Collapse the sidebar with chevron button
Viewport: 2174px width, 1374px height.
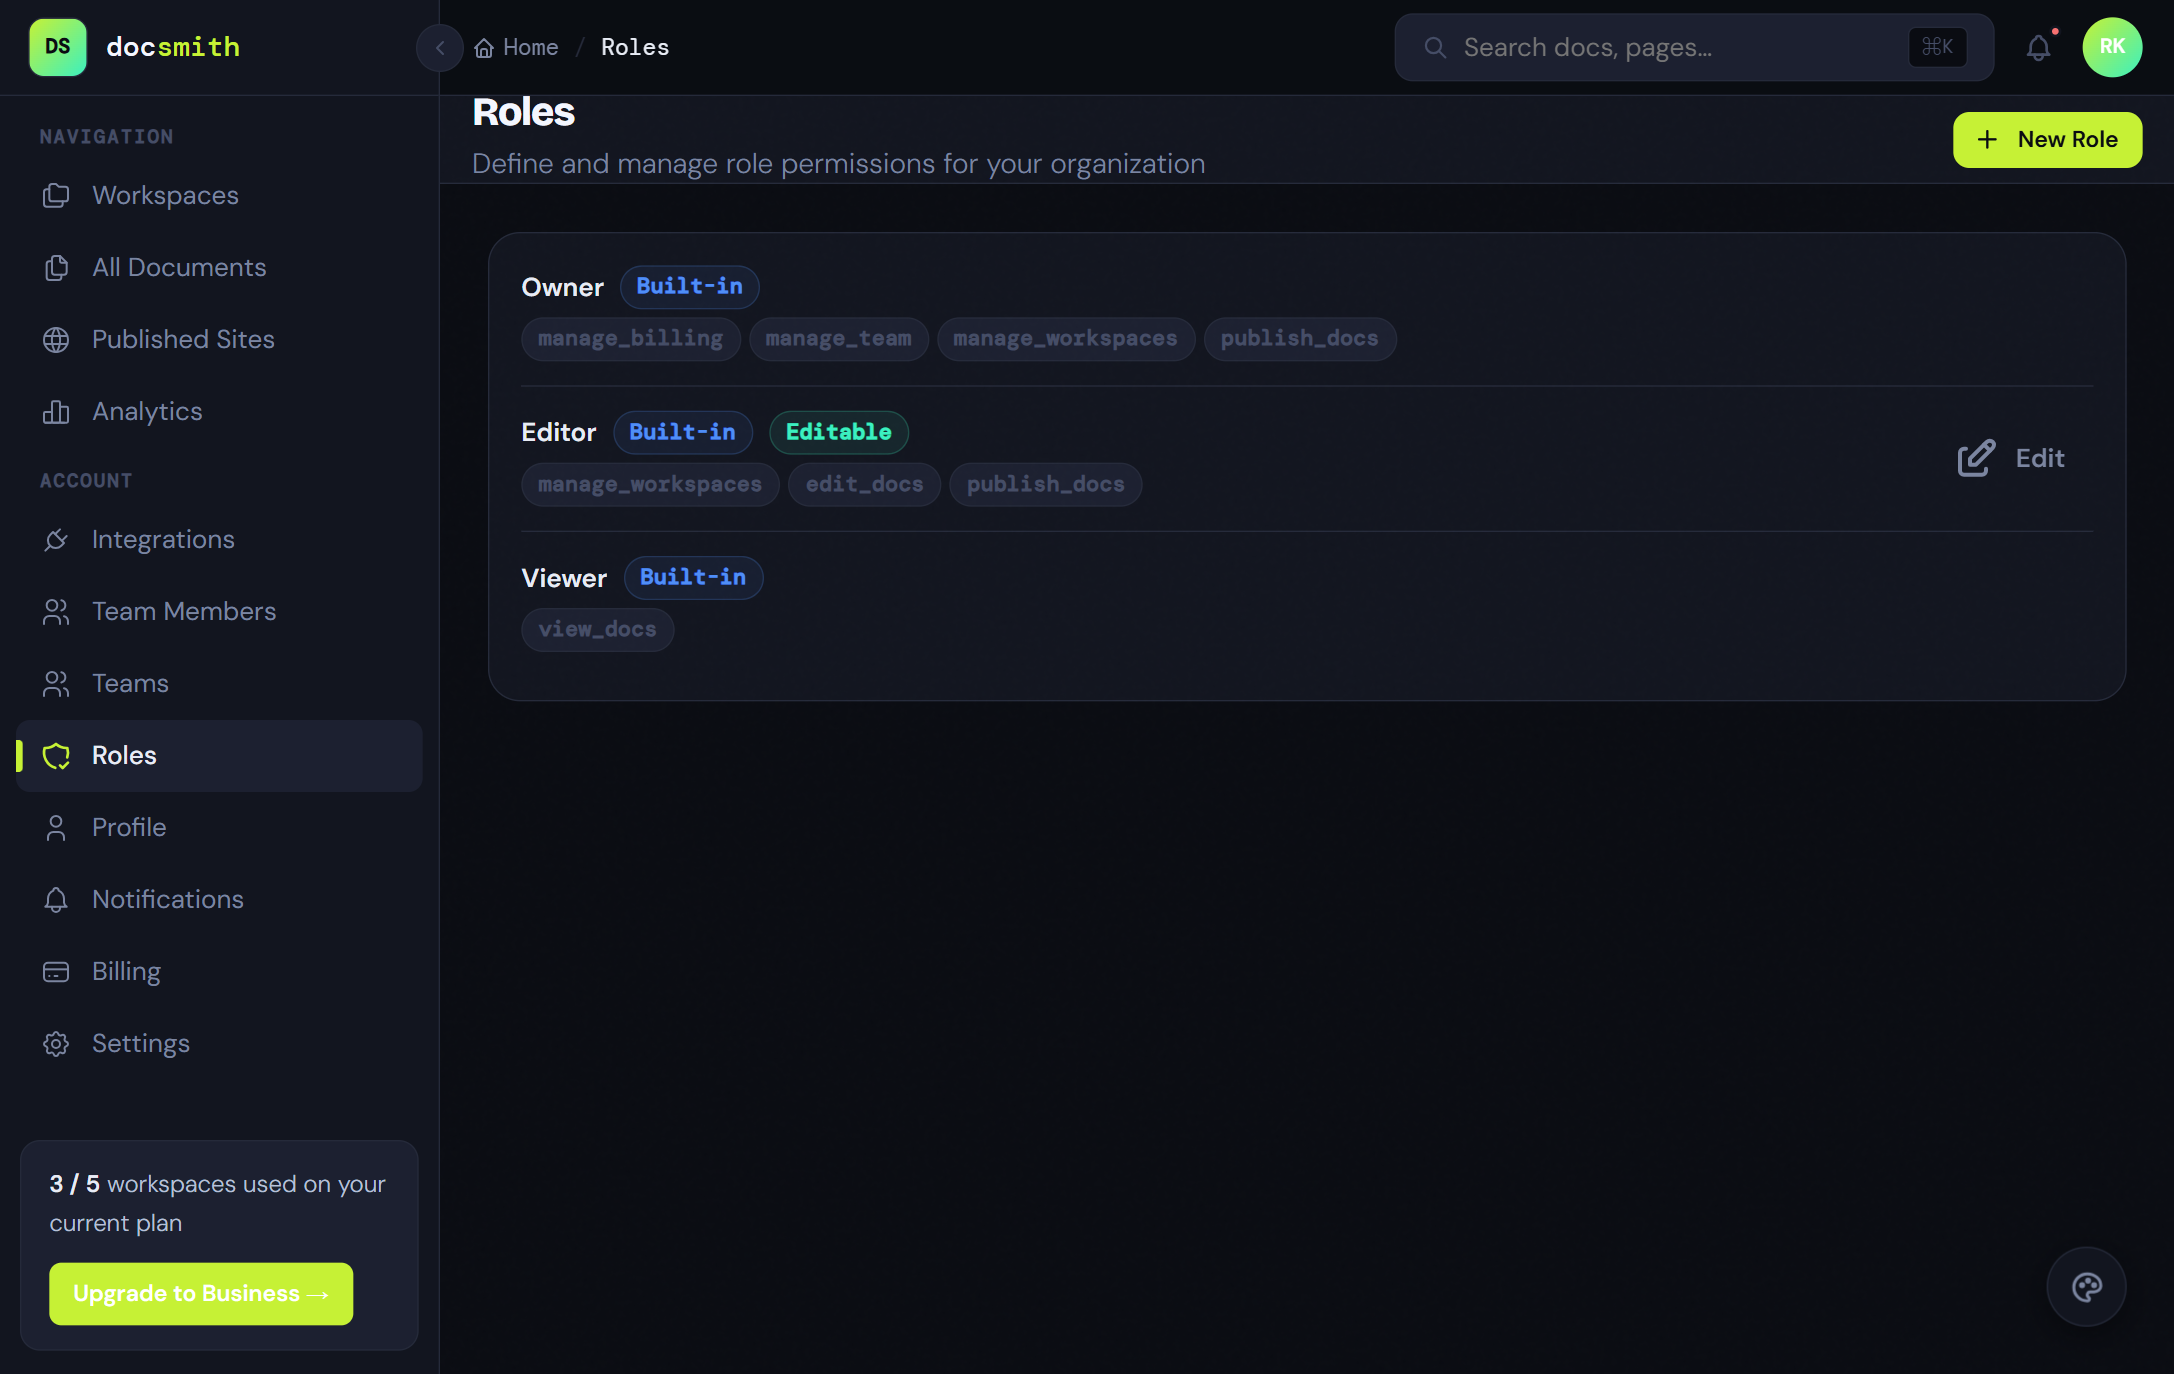pyautogui.click(x=439, y=48)
